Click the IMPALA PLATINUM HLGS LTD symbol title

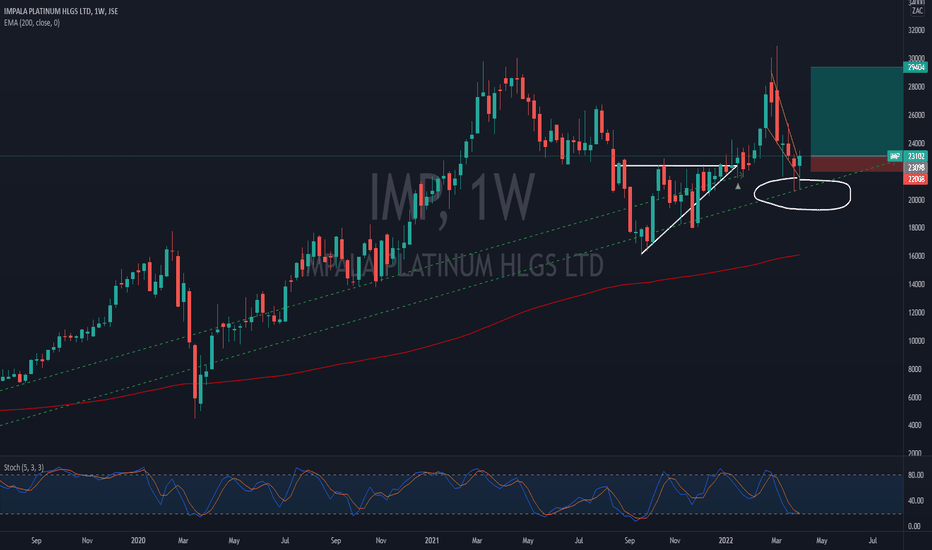[x=61, y=11]
